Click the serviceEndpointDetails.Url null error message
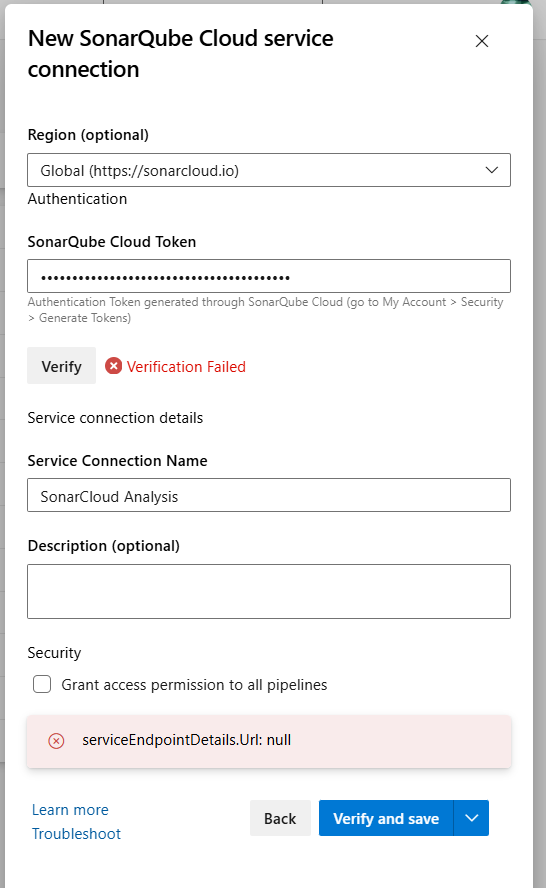The width and height of the screenshot is (546, 888). pyautogui.click(x=187, y=740)
